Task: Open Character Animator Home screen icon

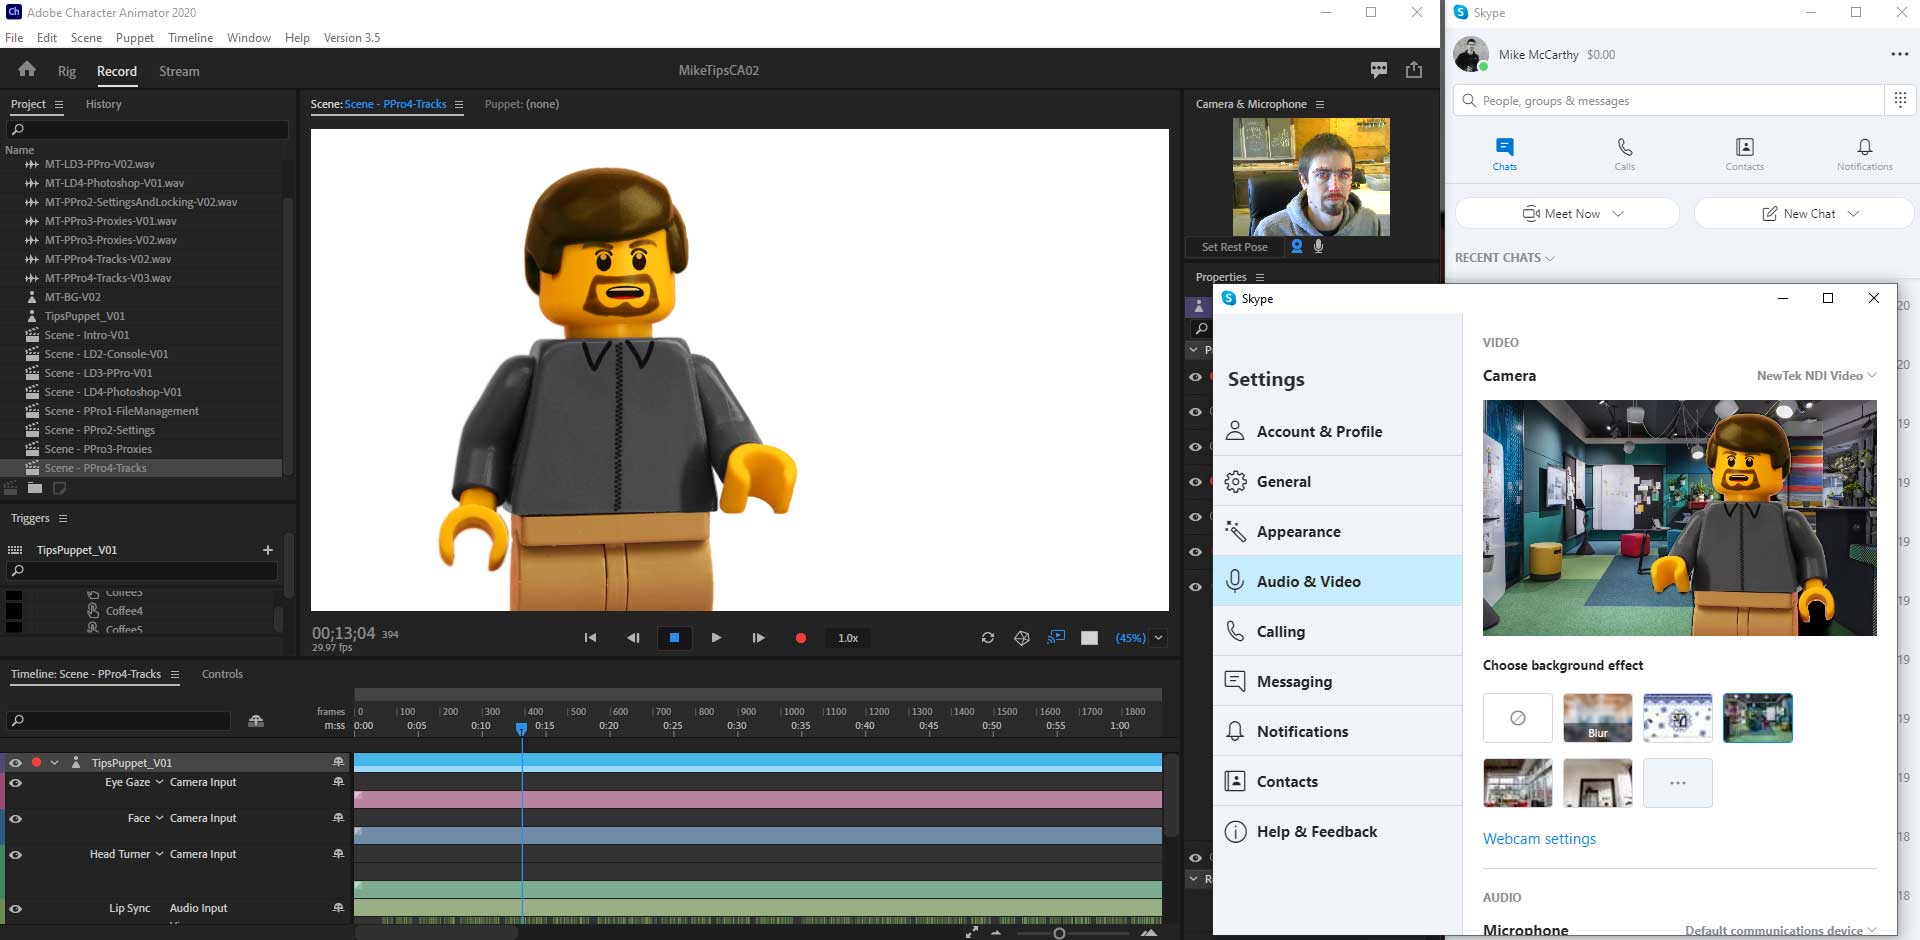Action: point(27,69)
